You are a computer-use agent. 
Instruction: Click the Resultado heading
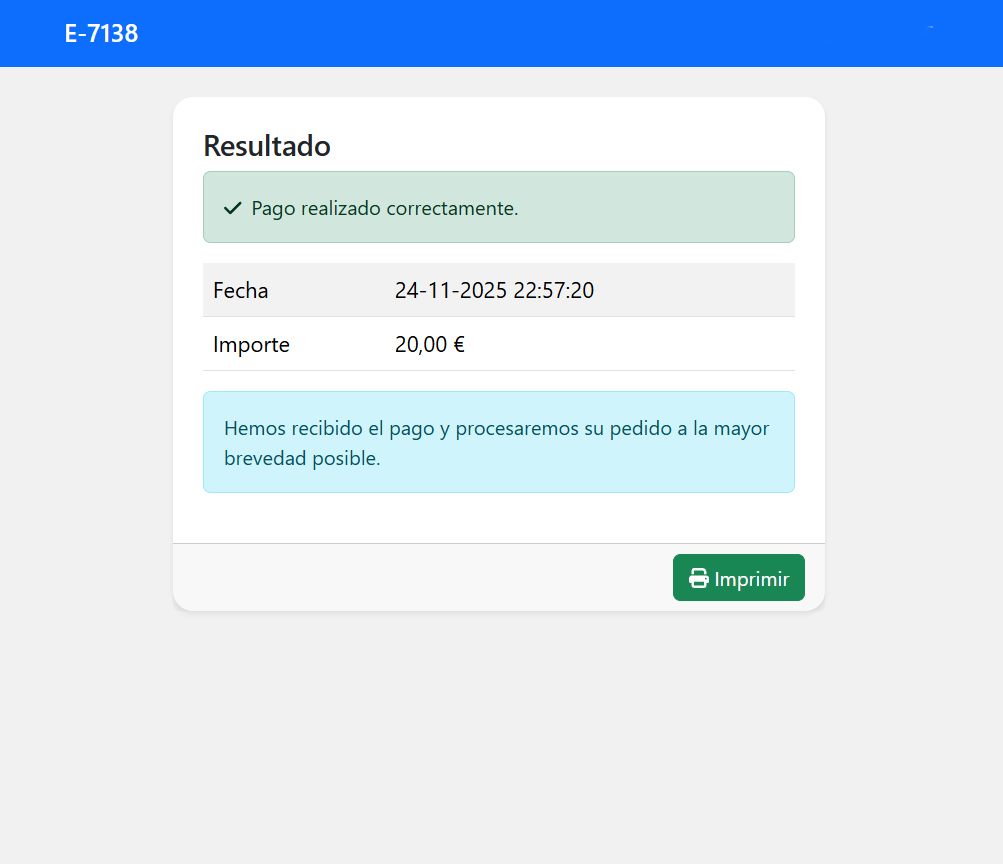267,146
